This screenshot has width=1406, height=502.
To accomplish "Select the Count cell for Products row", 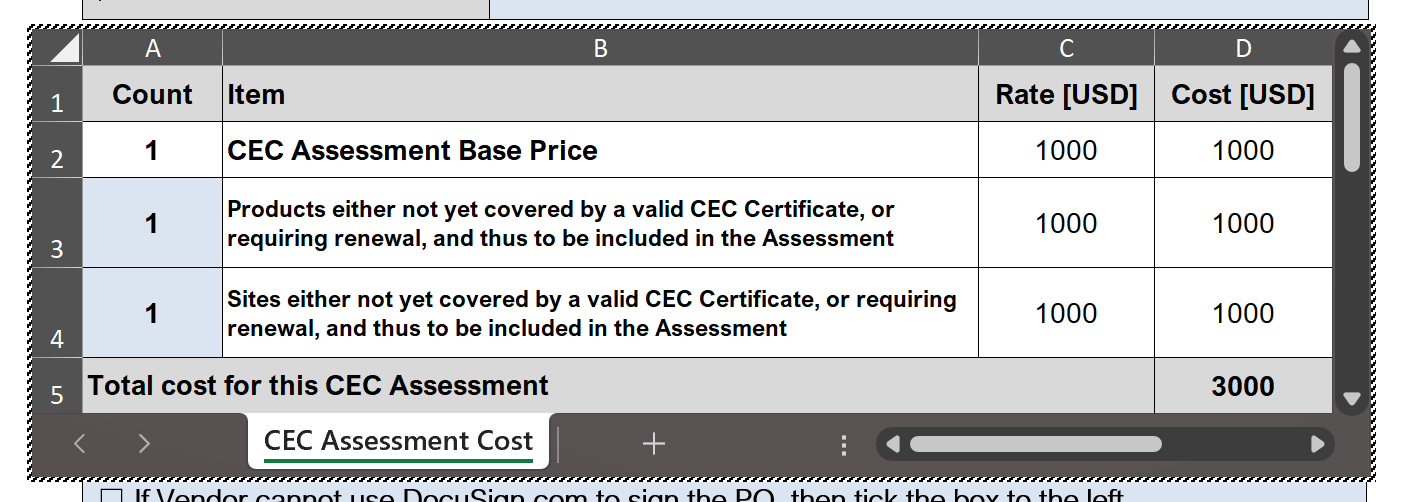I will (x=152, y=223).
